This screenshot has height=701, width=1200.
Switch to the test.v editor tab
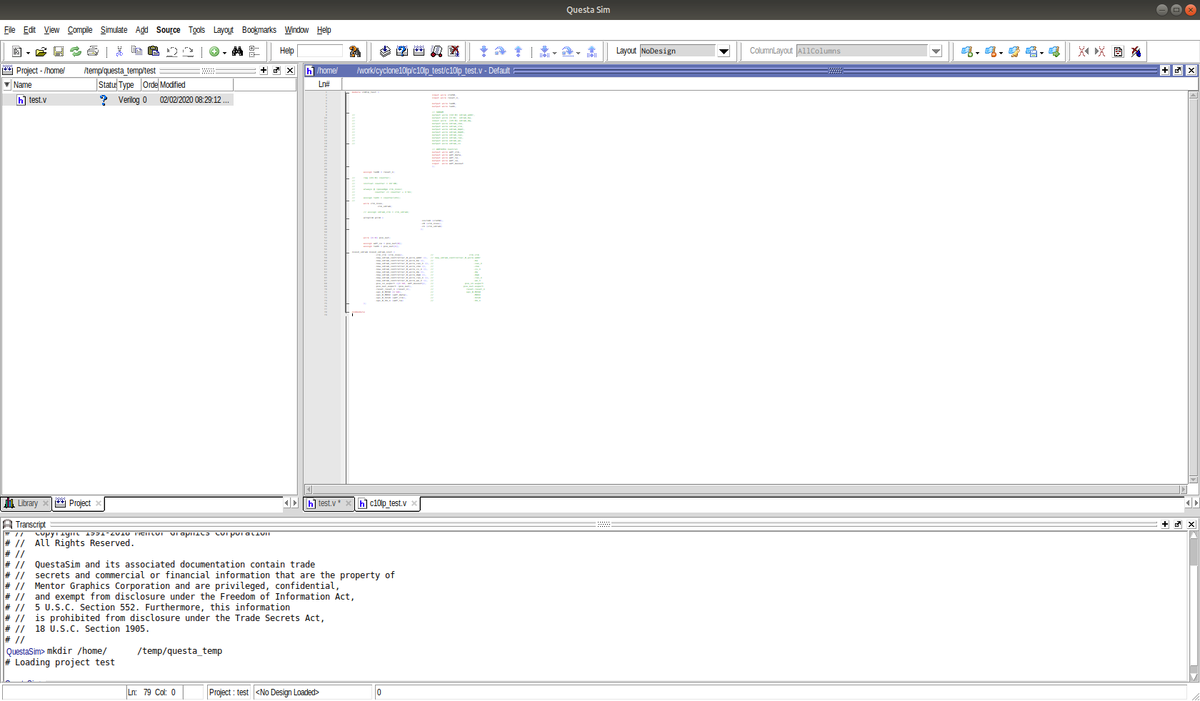click(329, 503)
